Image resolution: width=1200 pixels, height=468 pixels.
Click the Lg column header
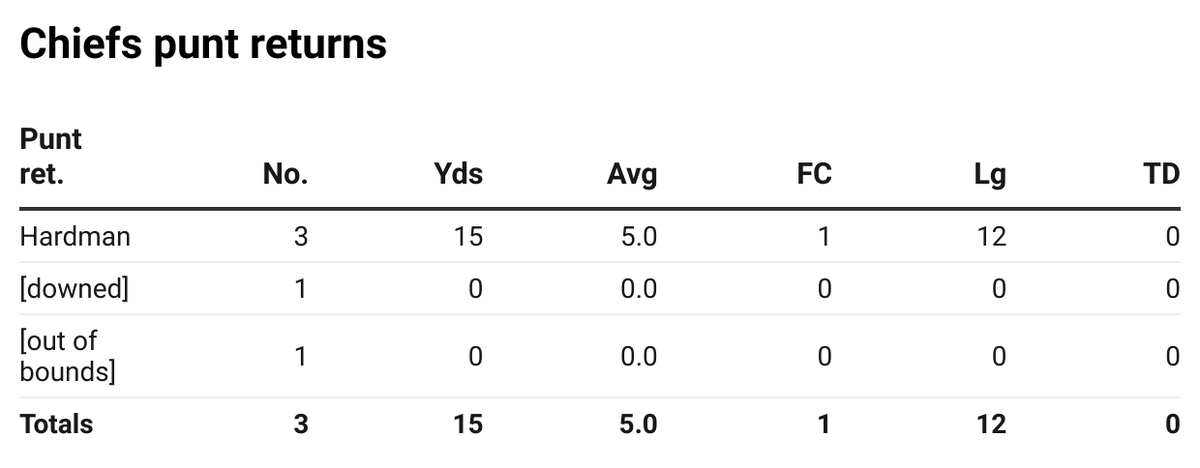coord(992,175)
